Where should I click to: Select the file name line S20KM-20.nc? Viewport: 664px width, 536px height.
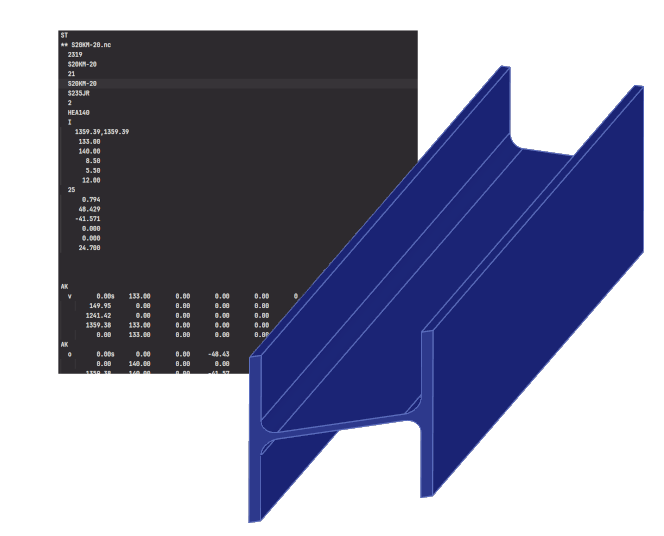tap(91, 45)
